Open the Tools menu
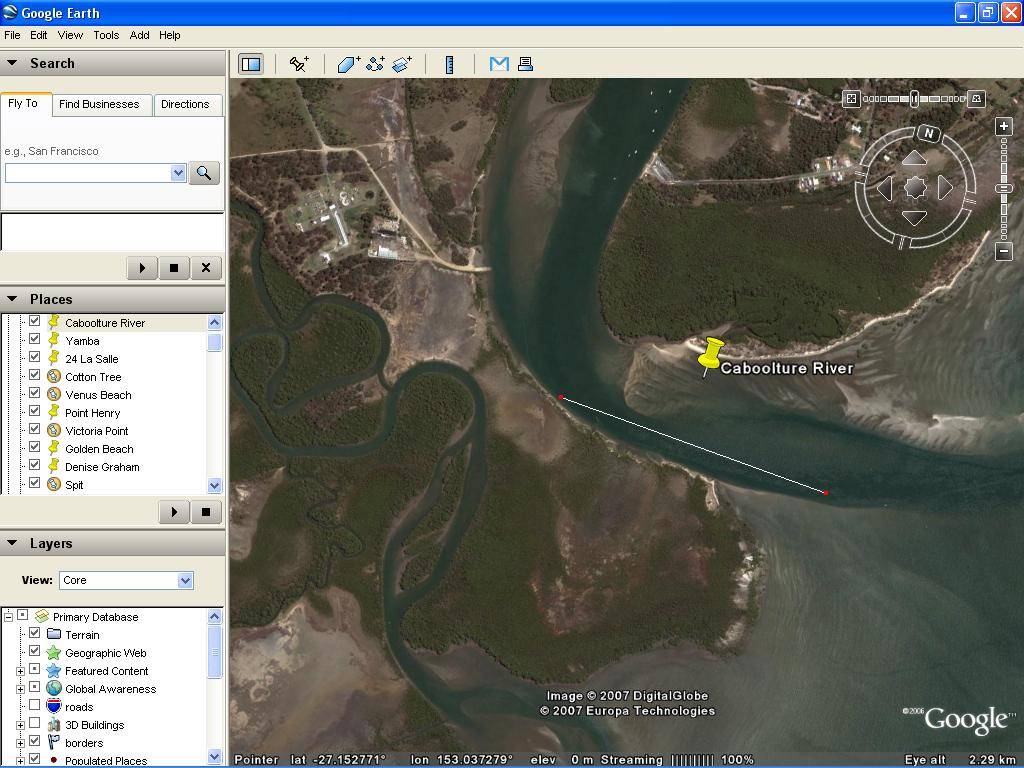Image resolution: width=1024 pixels, height=768 pixels. [x=106, y=35]
